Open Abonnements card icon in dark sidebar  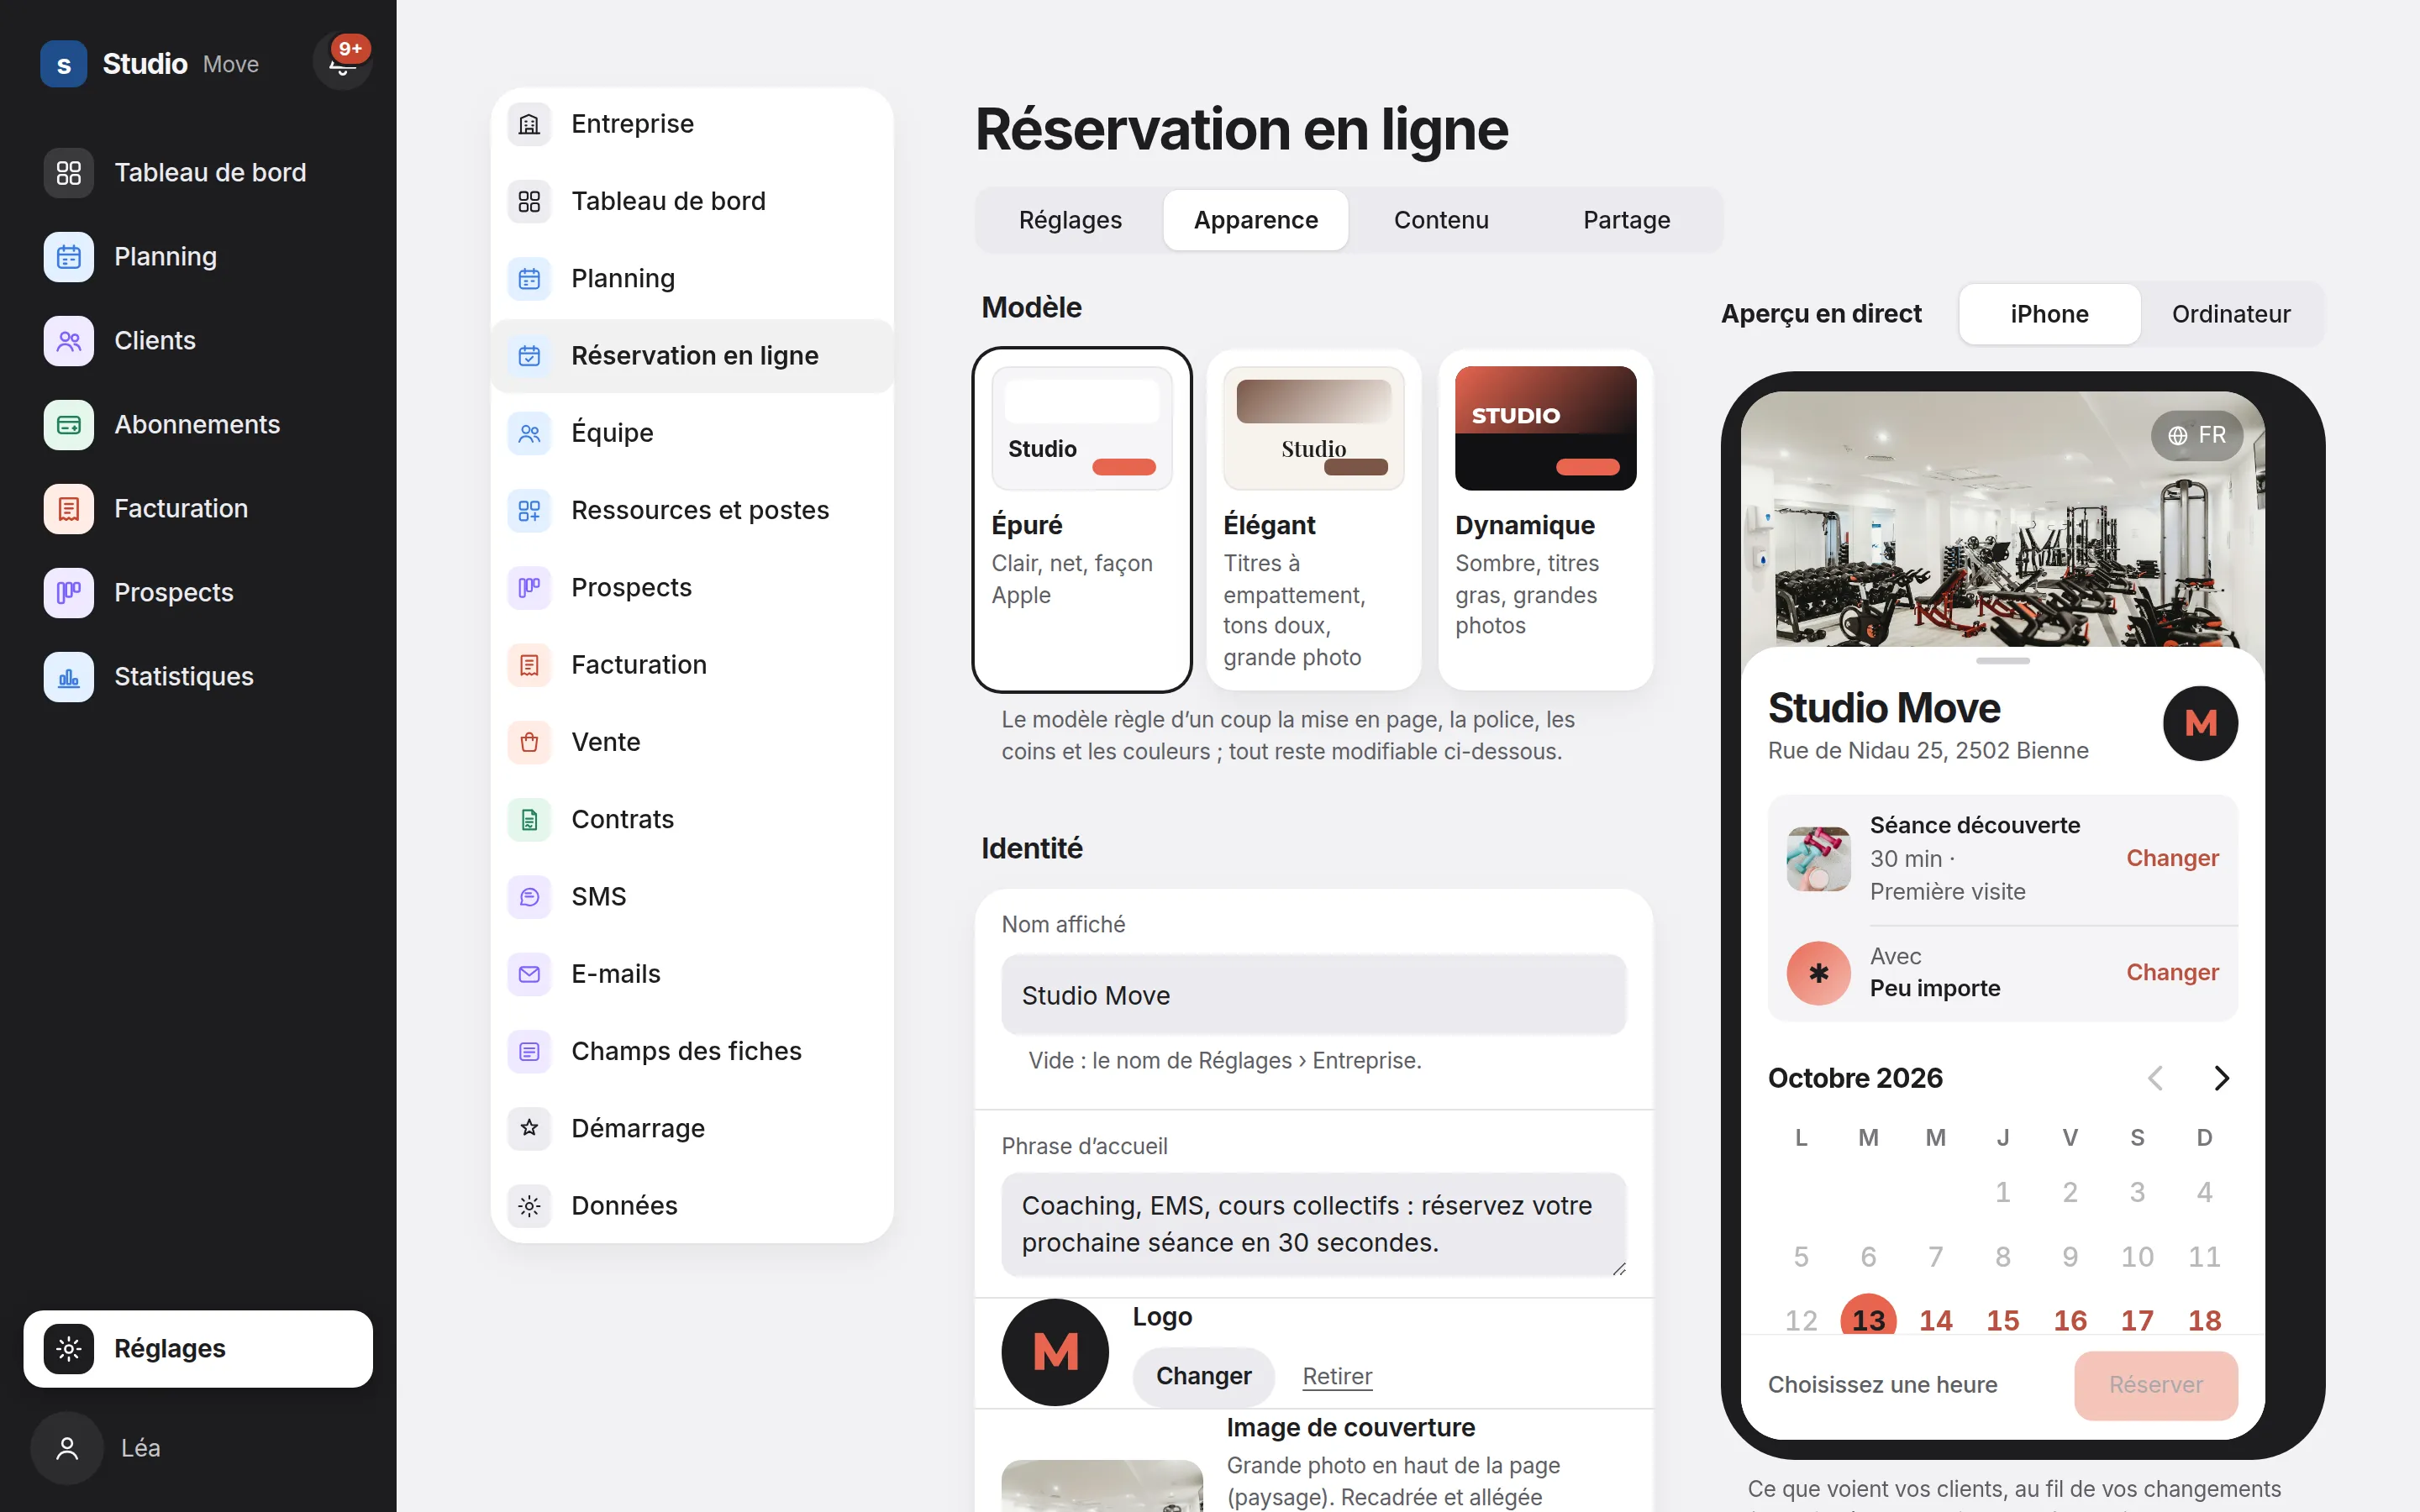coord(69,425)
